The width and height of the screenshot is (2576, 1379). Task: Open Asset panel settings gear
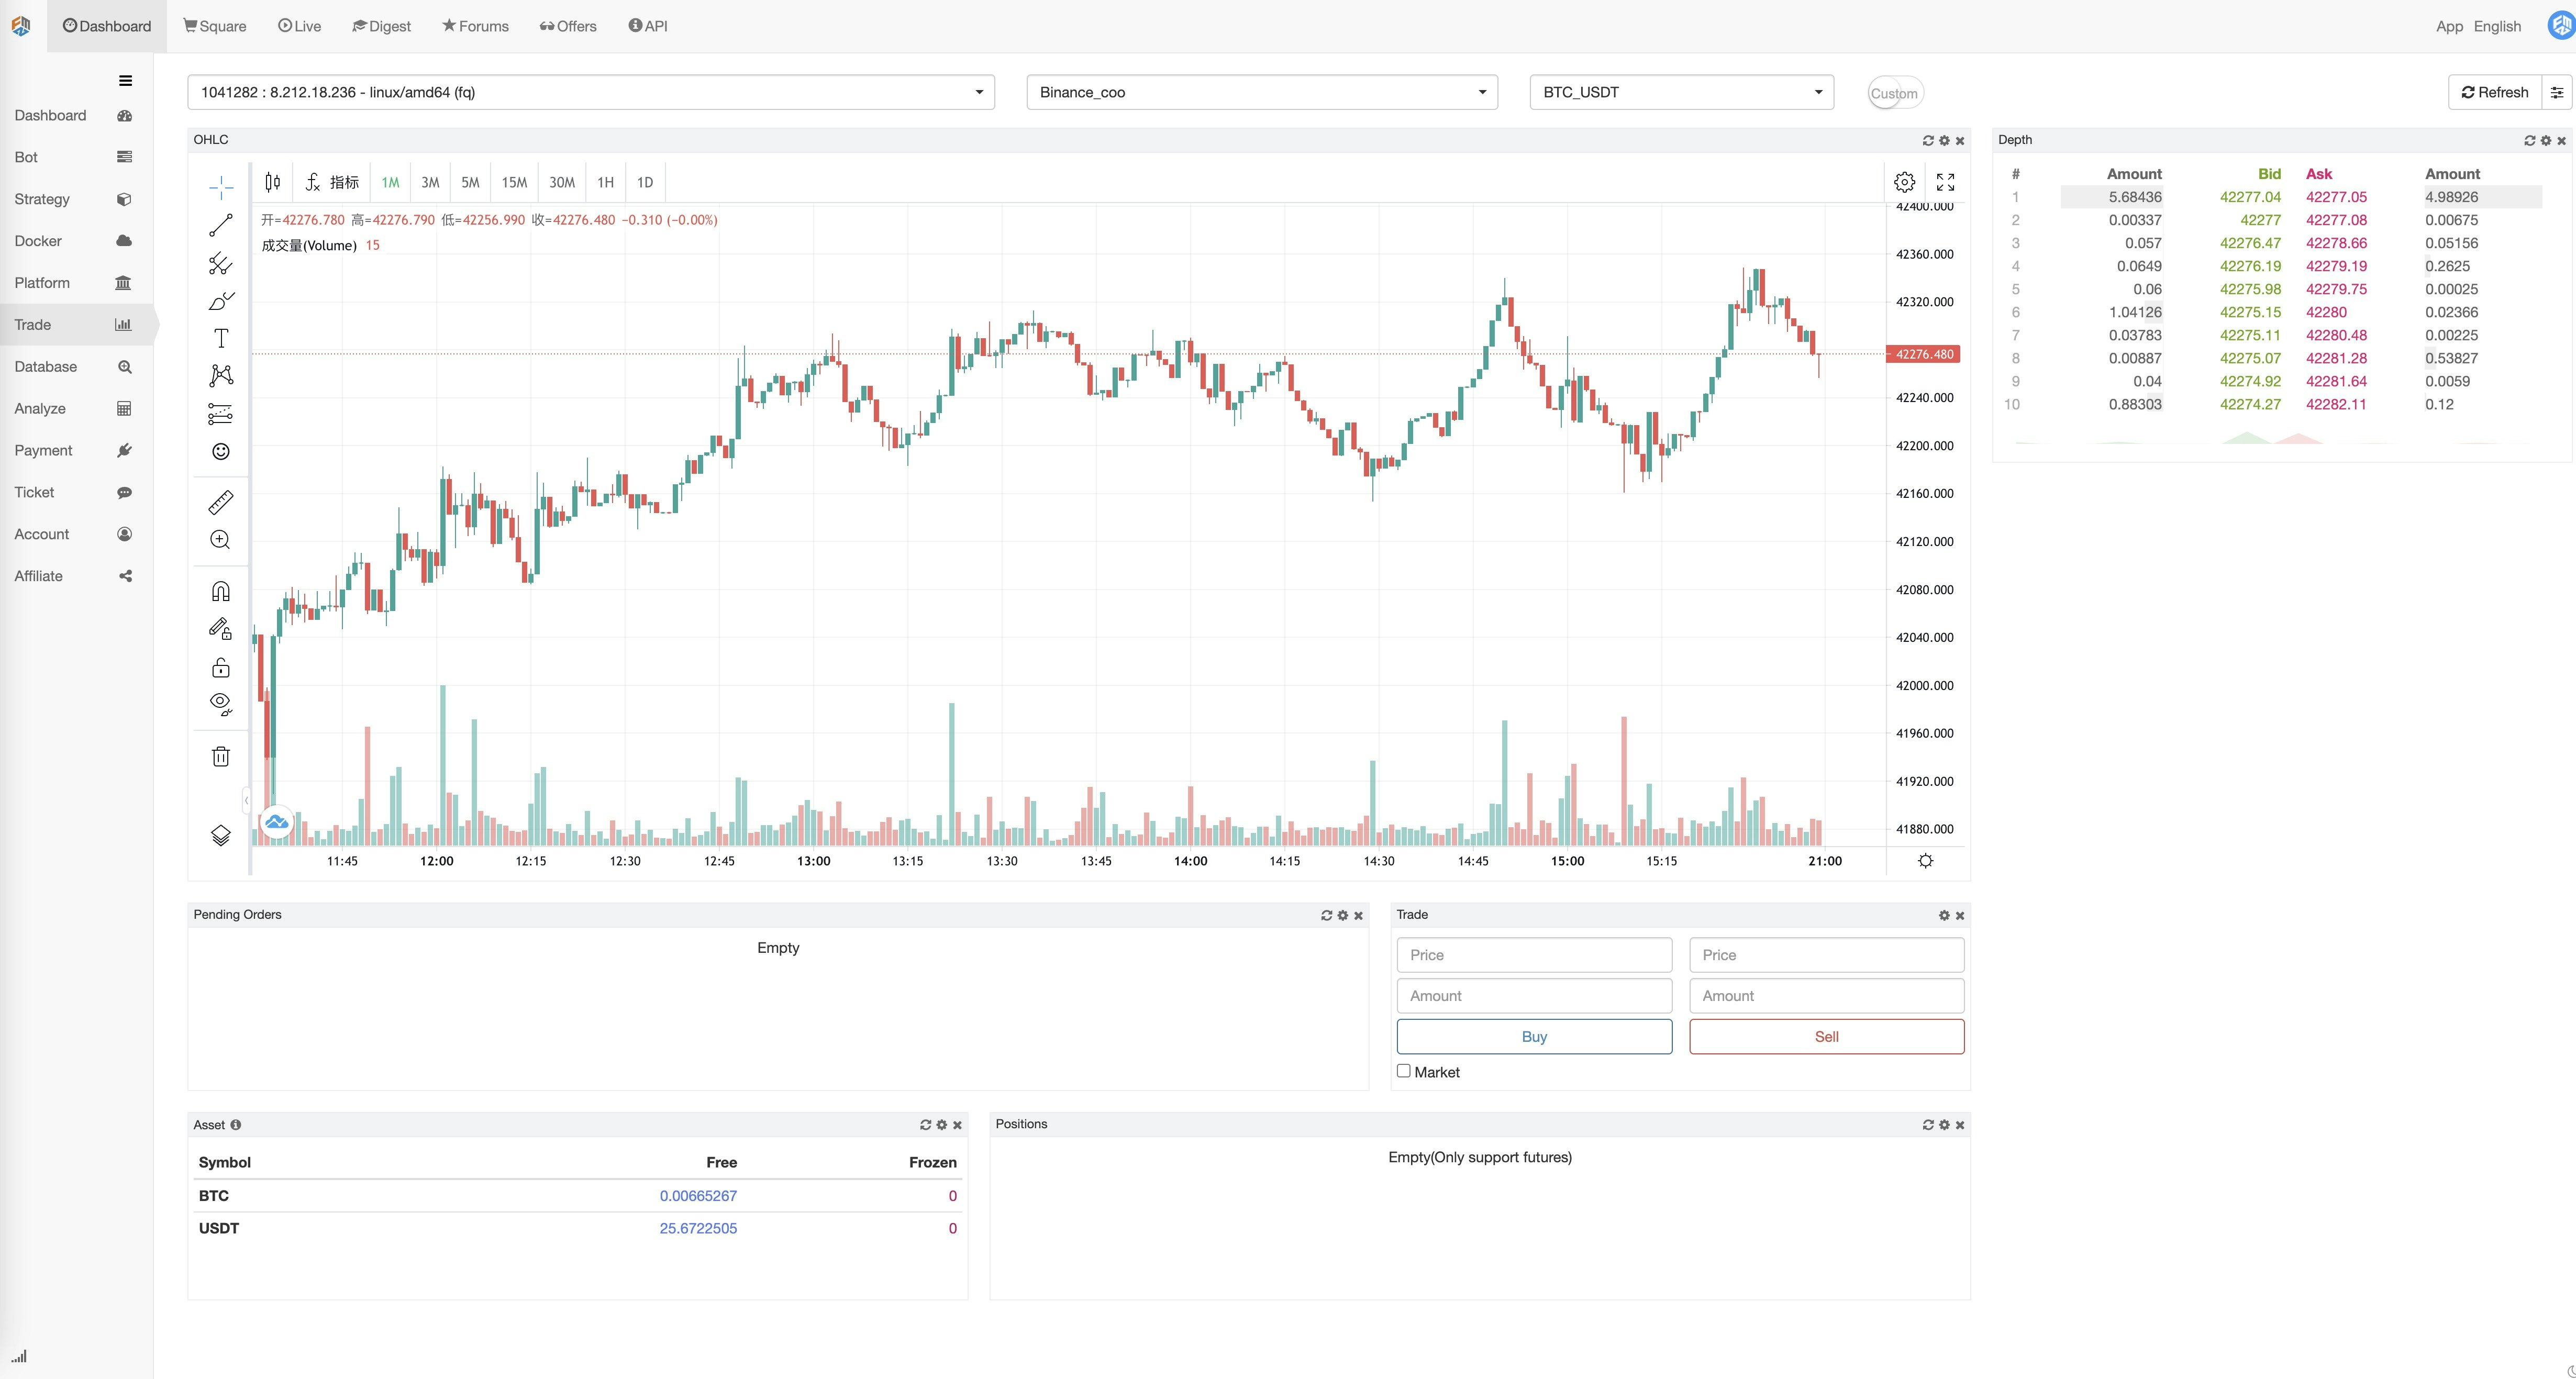941,1125
